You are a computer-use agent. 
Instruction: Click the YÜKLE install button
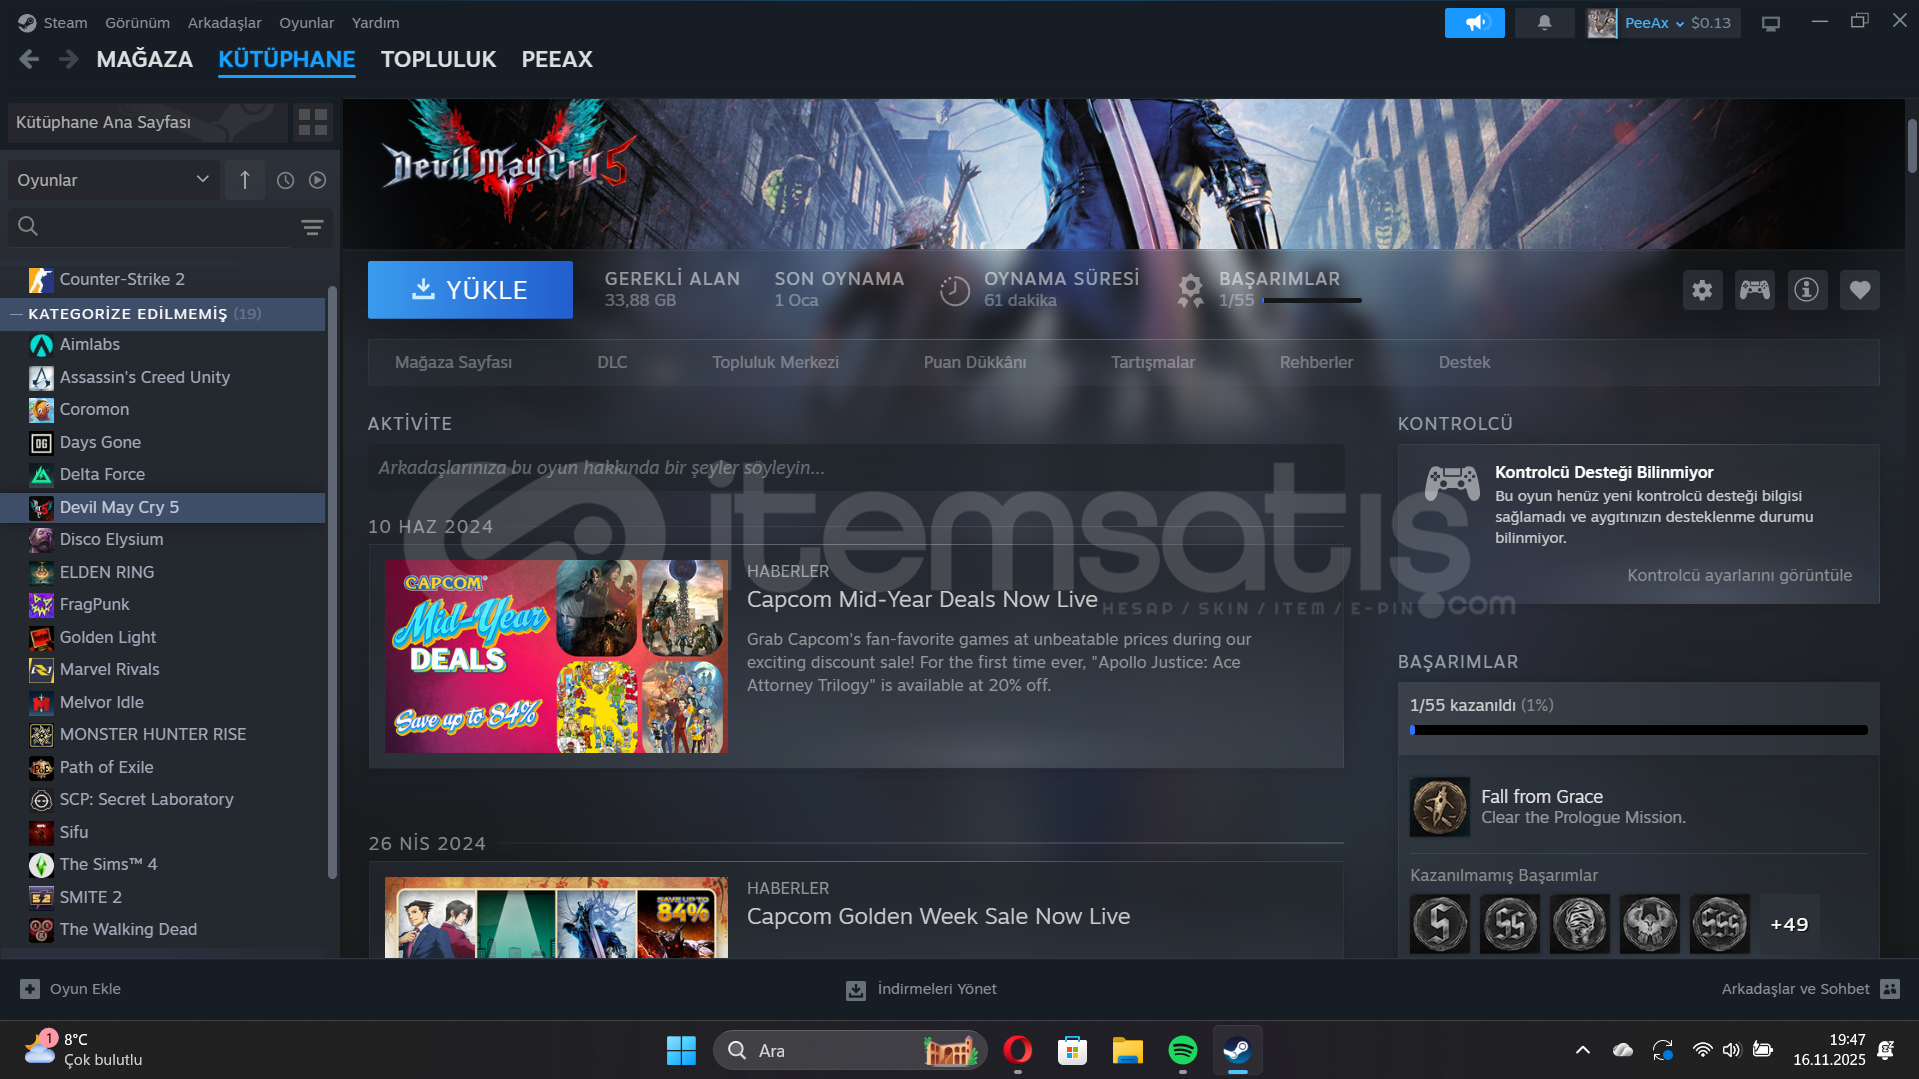(x=470, y=290)
